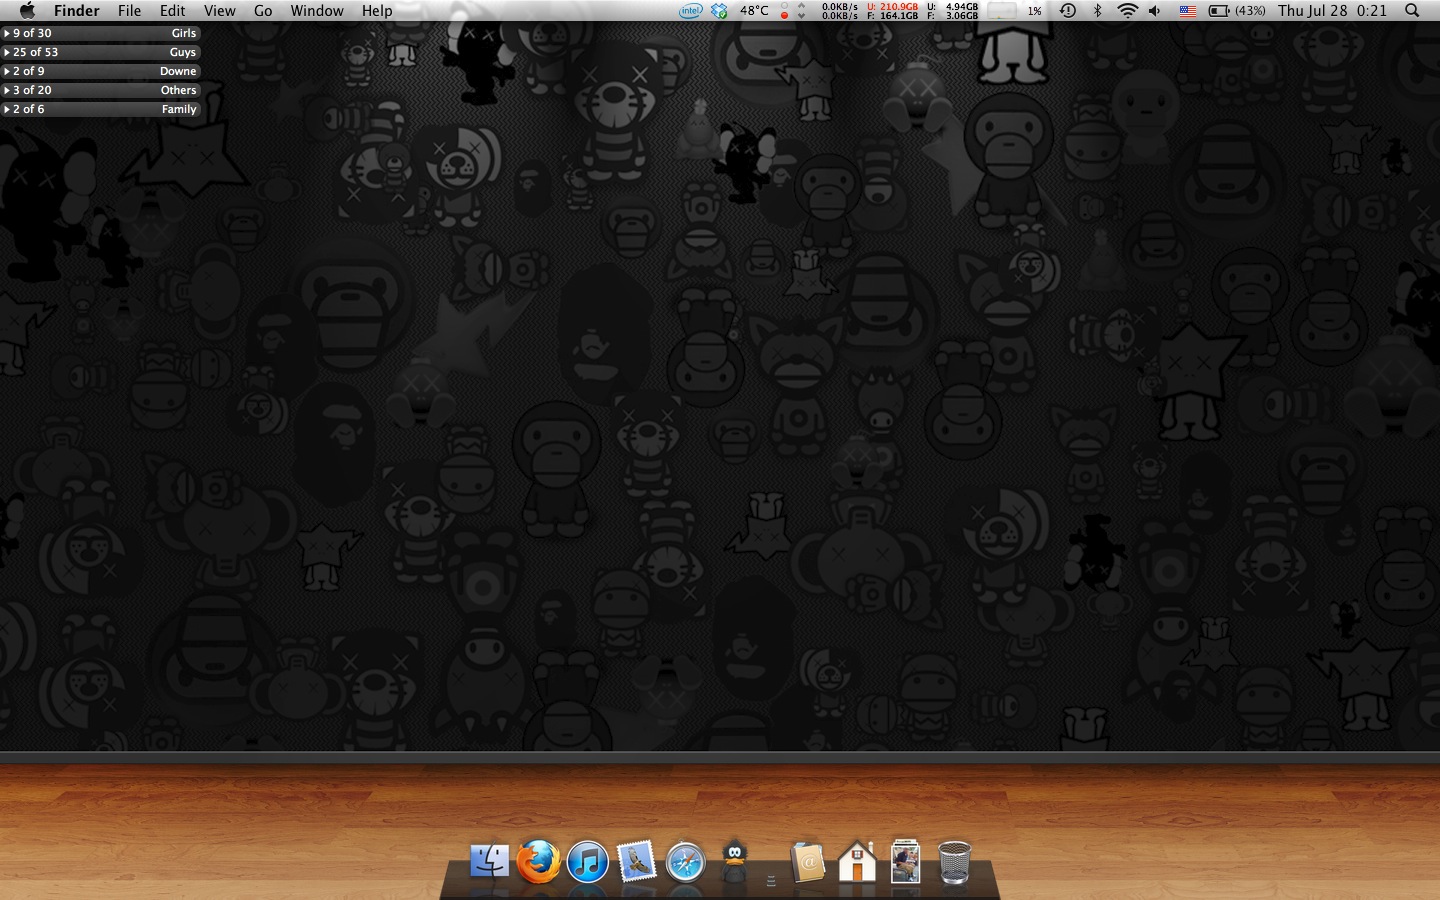Click the dock separator handle
1440x900 pixels.
click(x=771, y=879)
